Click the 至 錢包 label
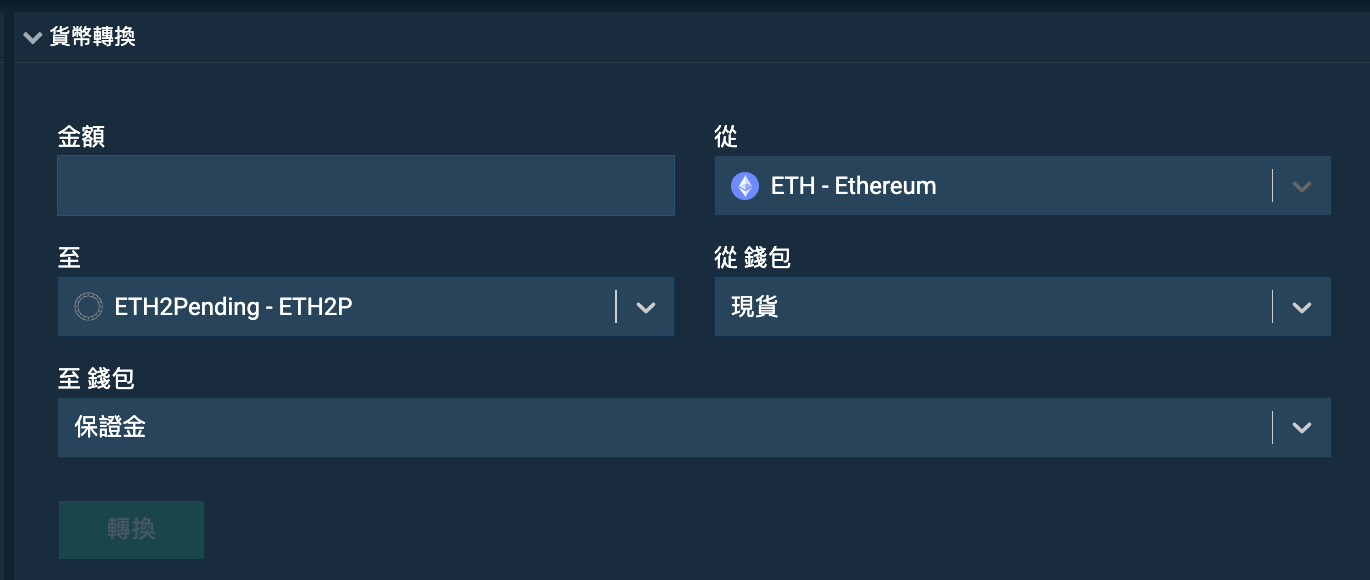The image size is (1370, 580). coord(96,379)
